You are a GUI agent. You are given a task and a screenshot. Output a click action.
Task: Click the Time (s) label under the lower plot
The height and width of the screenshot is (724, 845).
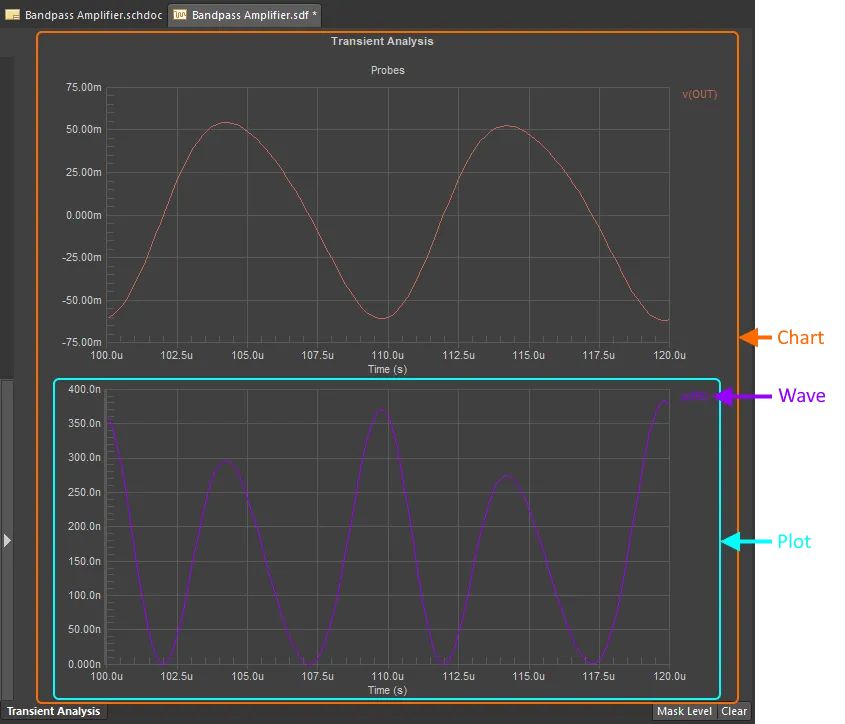coord(387,690)
